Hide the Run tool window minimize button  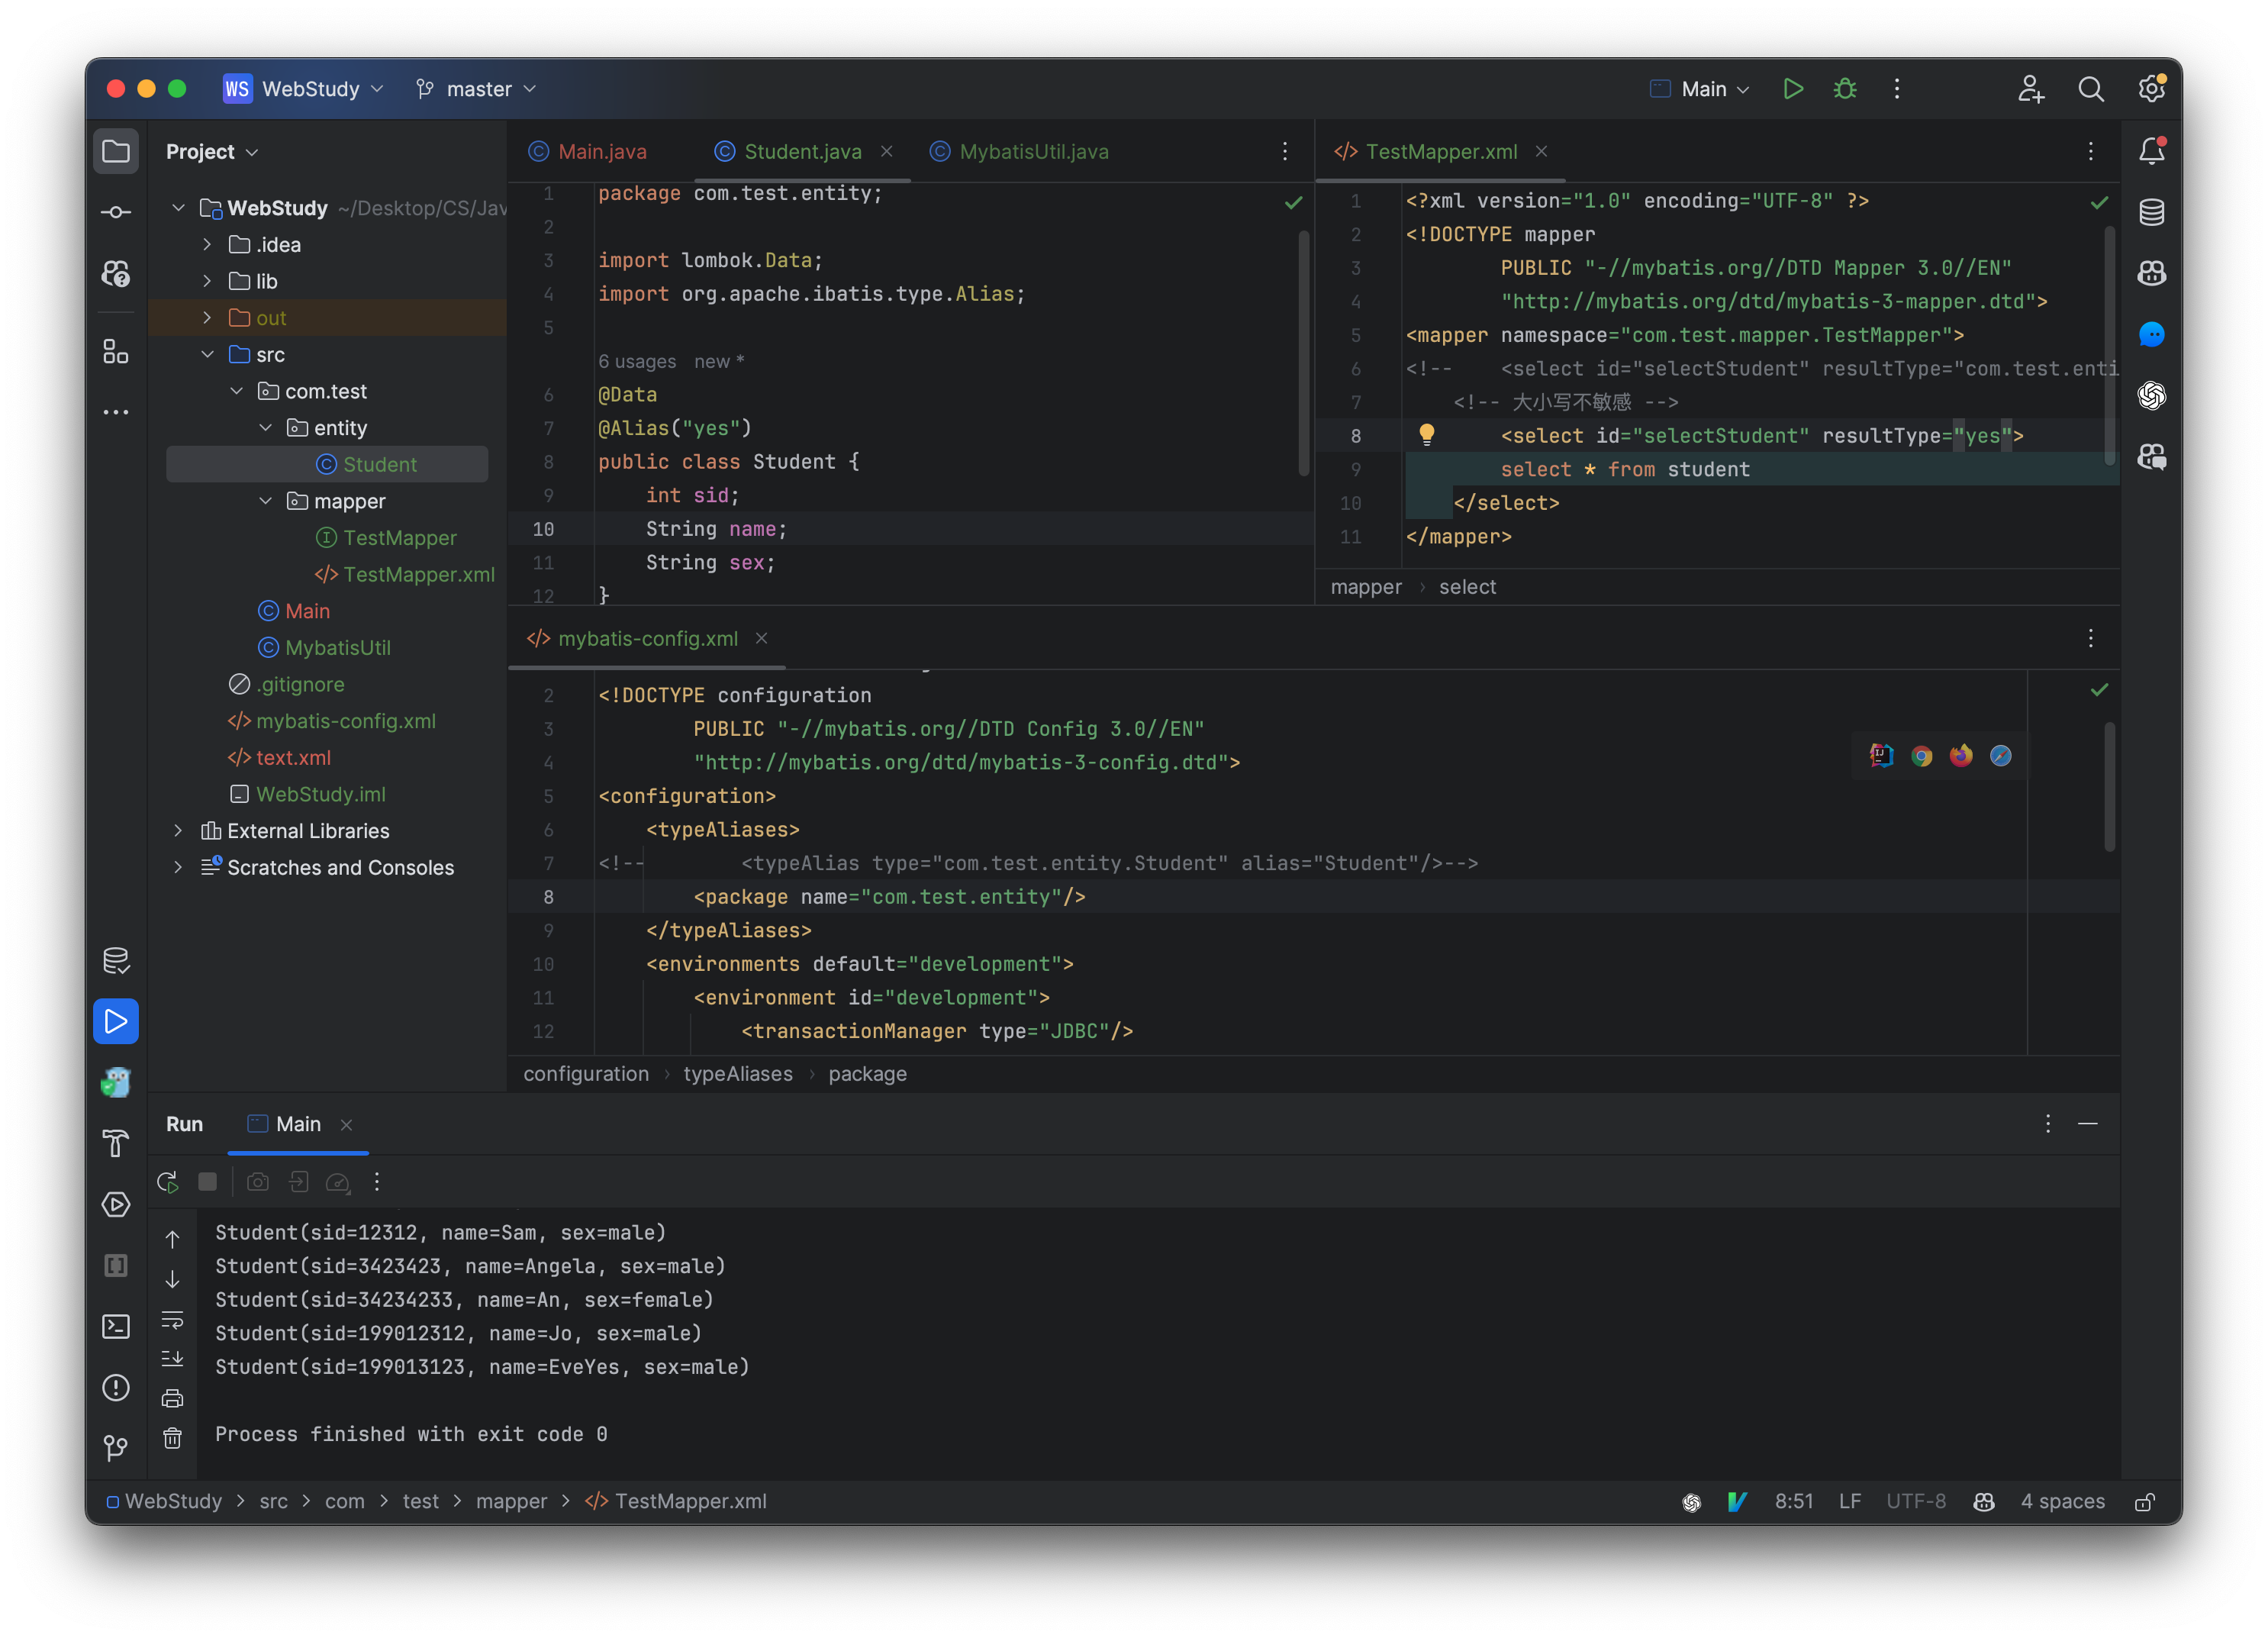(2088, 1124)
